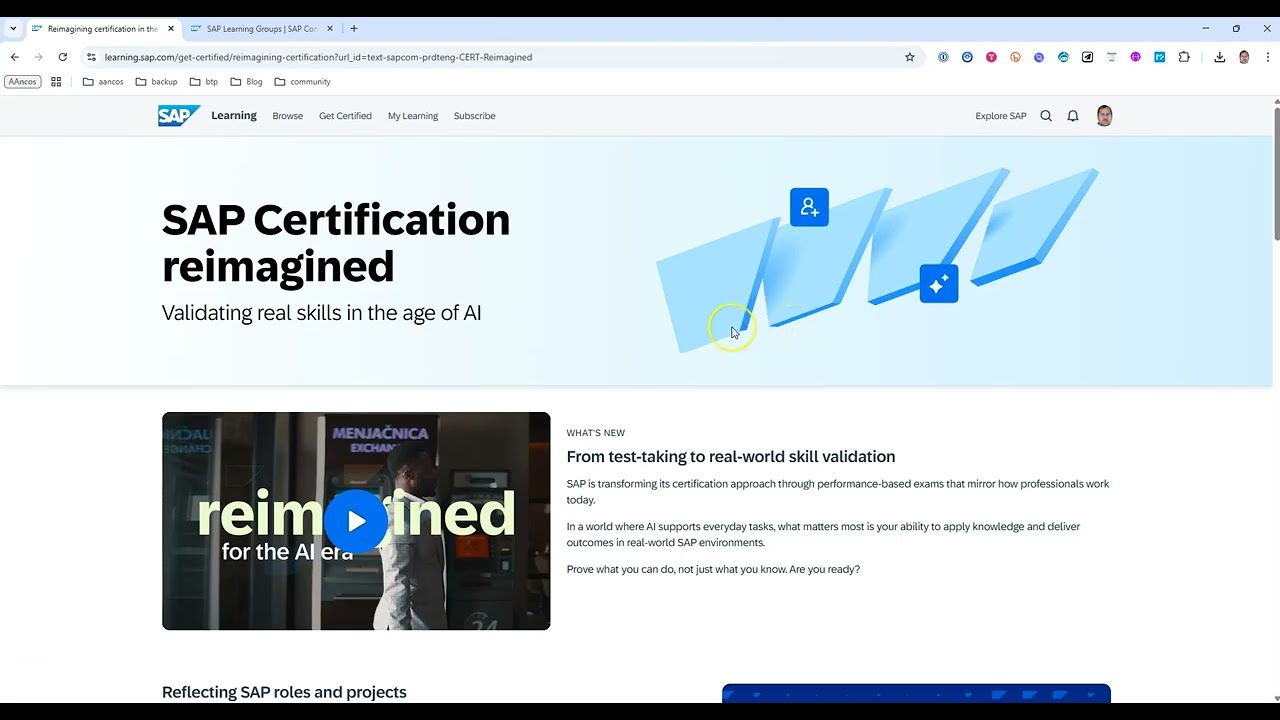The height and width of the screenshot is (720, 1280).
Task: Click the purple magnifier extension icon
Action: click(x=1039, y=57)
